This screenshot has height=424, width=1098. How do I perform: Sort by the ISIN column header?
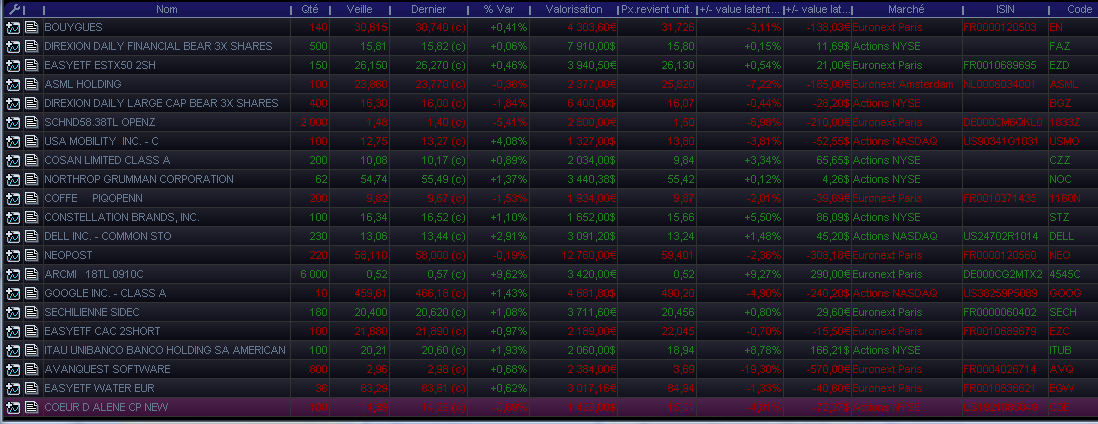pyautogui.click(x=1004, y=10)
